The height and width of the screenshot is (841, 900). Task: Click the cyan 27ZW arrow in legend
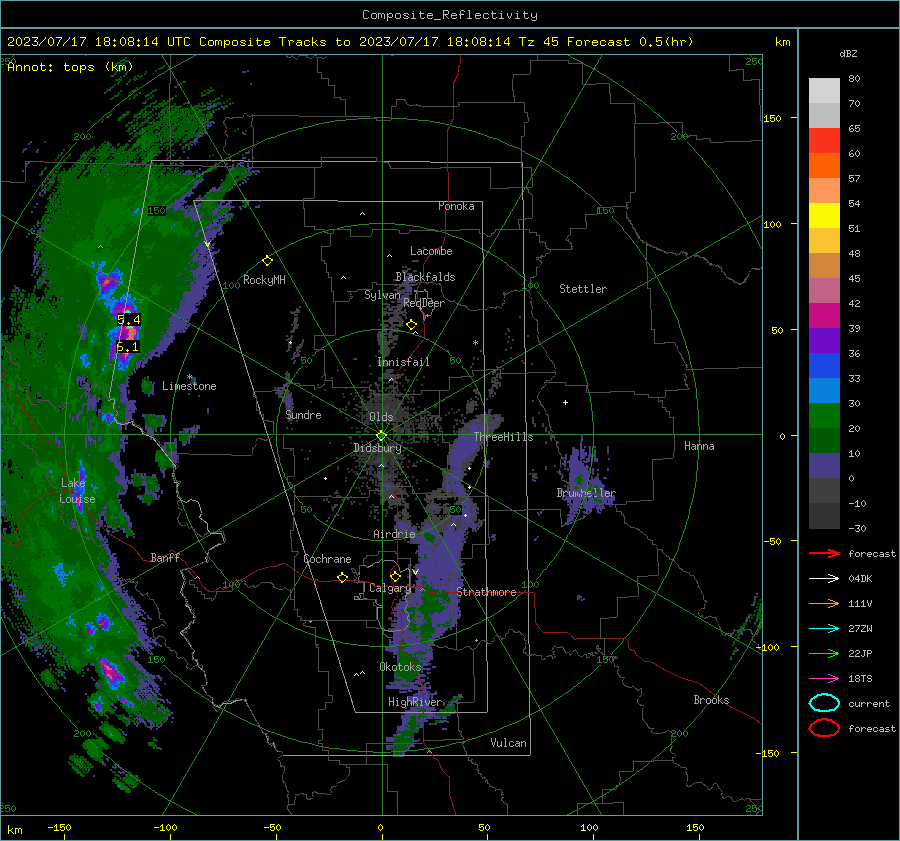point(824,629)
